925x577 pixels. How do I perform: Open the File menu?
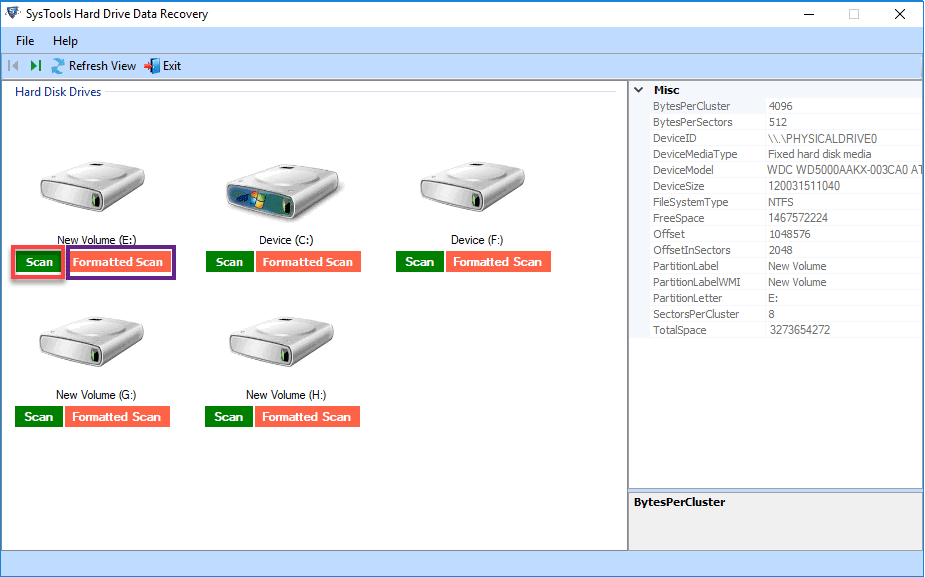(x=24, y=41)
